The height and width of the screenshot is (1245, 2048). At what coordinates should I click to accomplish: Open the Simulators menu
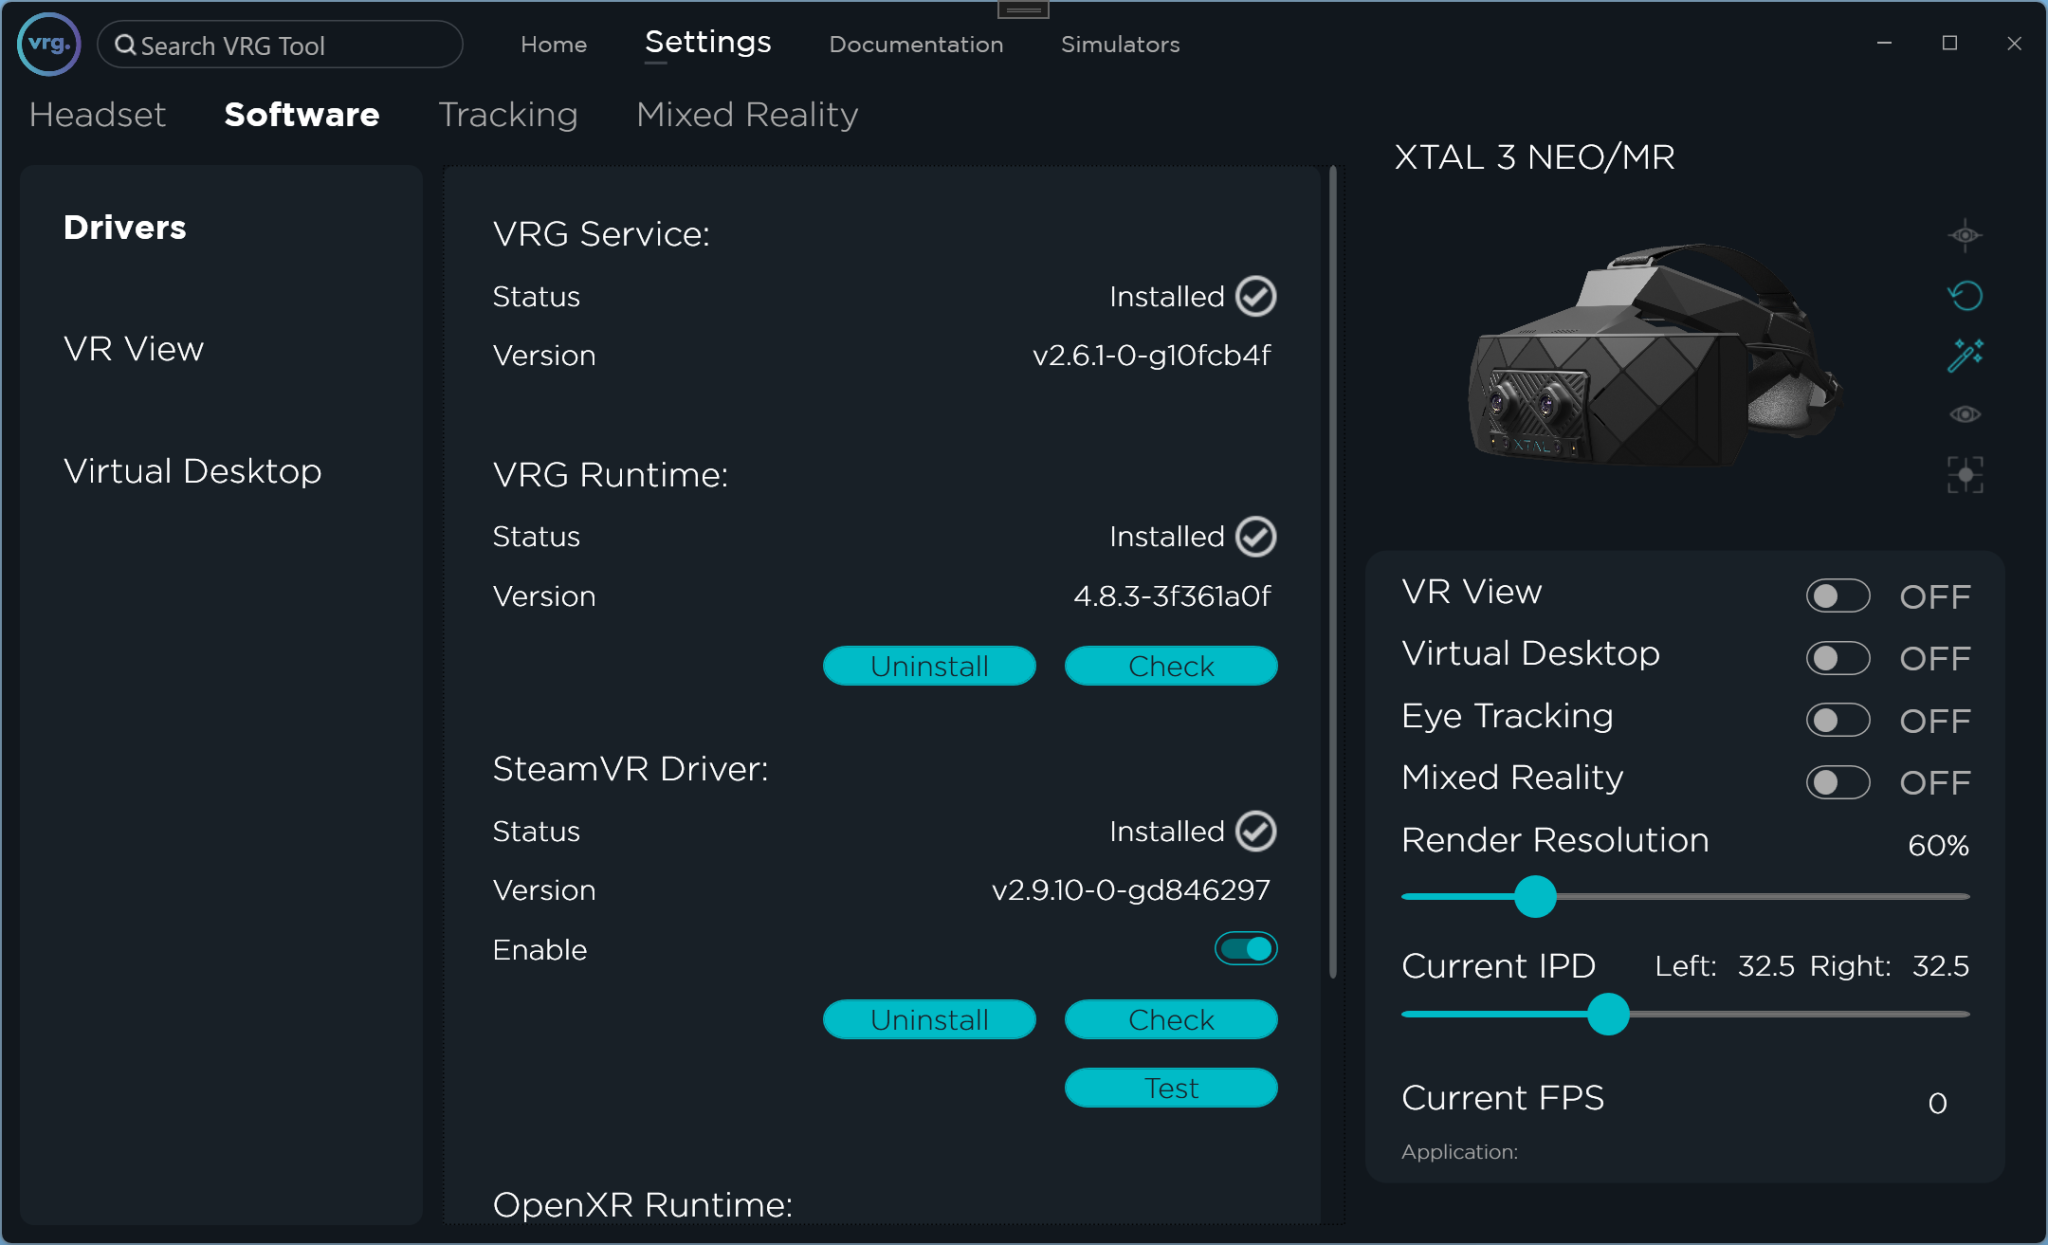click(1120, 44)
